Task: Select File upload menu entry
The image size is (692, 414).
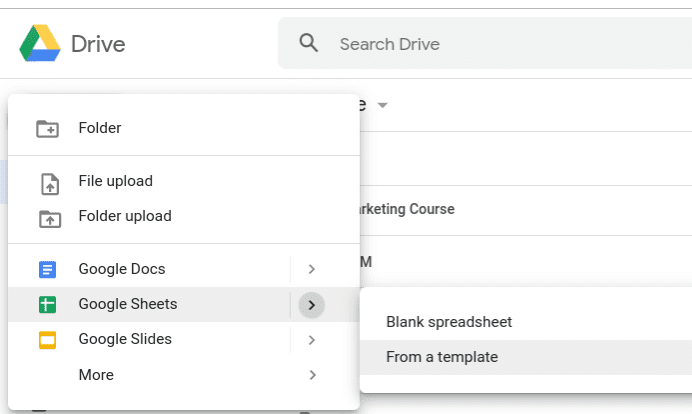Action: (116, 181)
